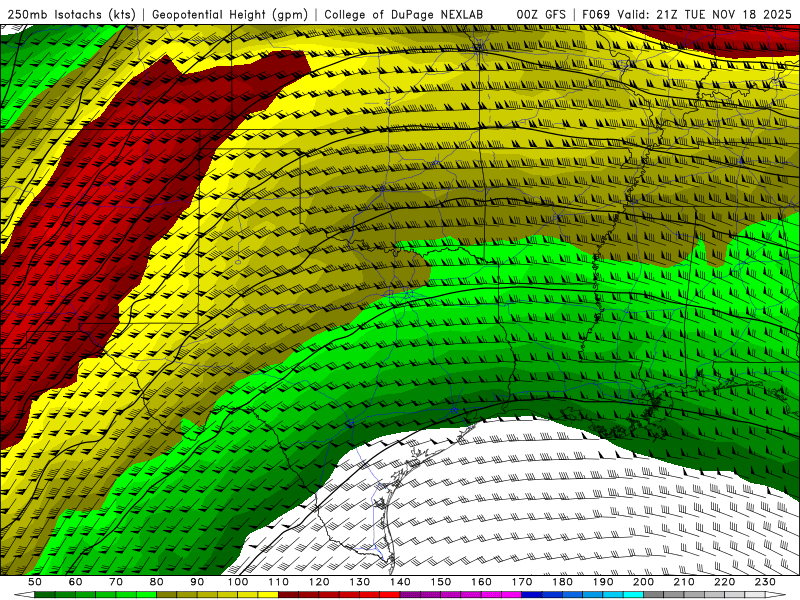Select the bright yellow swatch just before 110

[268, 594]
